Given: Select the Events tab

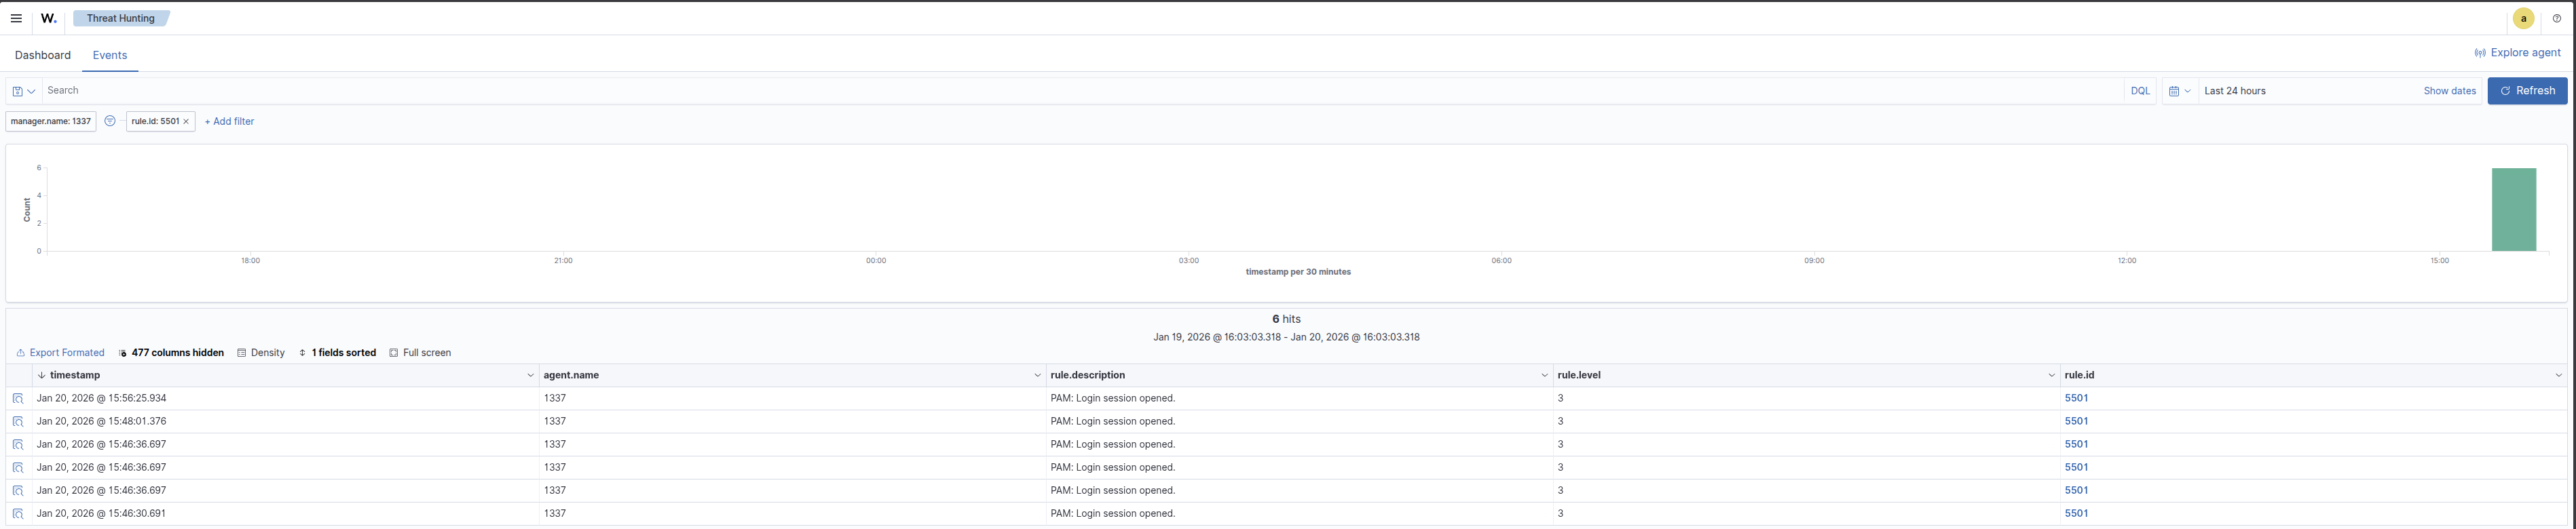Looking at the screenshot, I should coord(110,55).
